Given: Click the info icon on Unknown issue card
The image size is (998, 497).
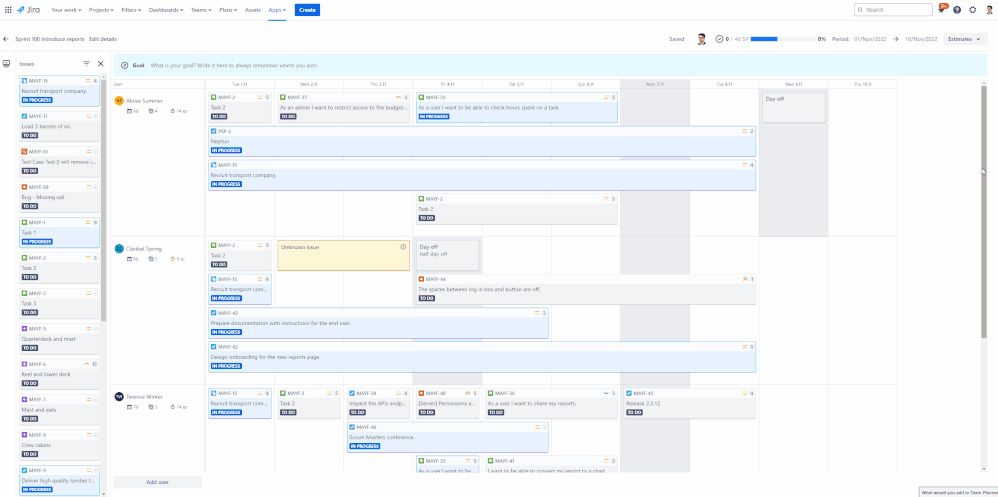Looking at the screenshot, I should point(403,246).
